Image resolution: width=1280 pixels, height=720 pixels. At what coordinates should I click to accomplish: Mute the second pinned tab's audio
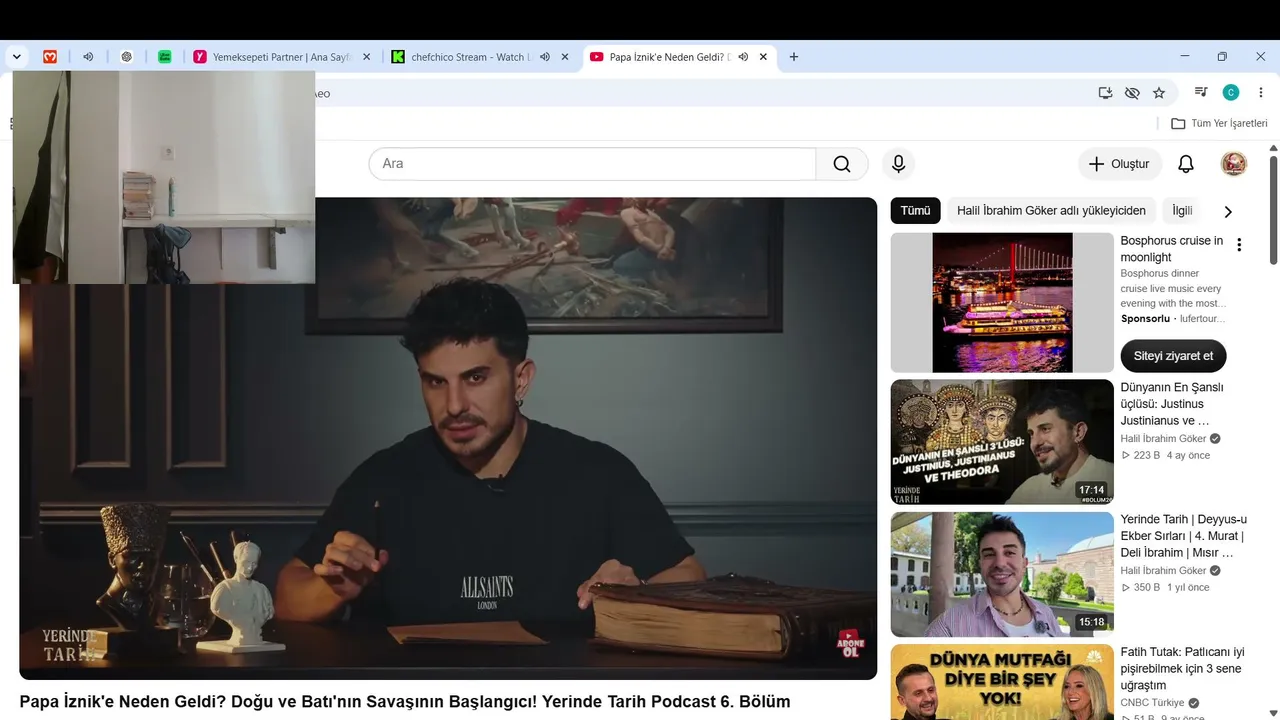(x=88, y=57)
